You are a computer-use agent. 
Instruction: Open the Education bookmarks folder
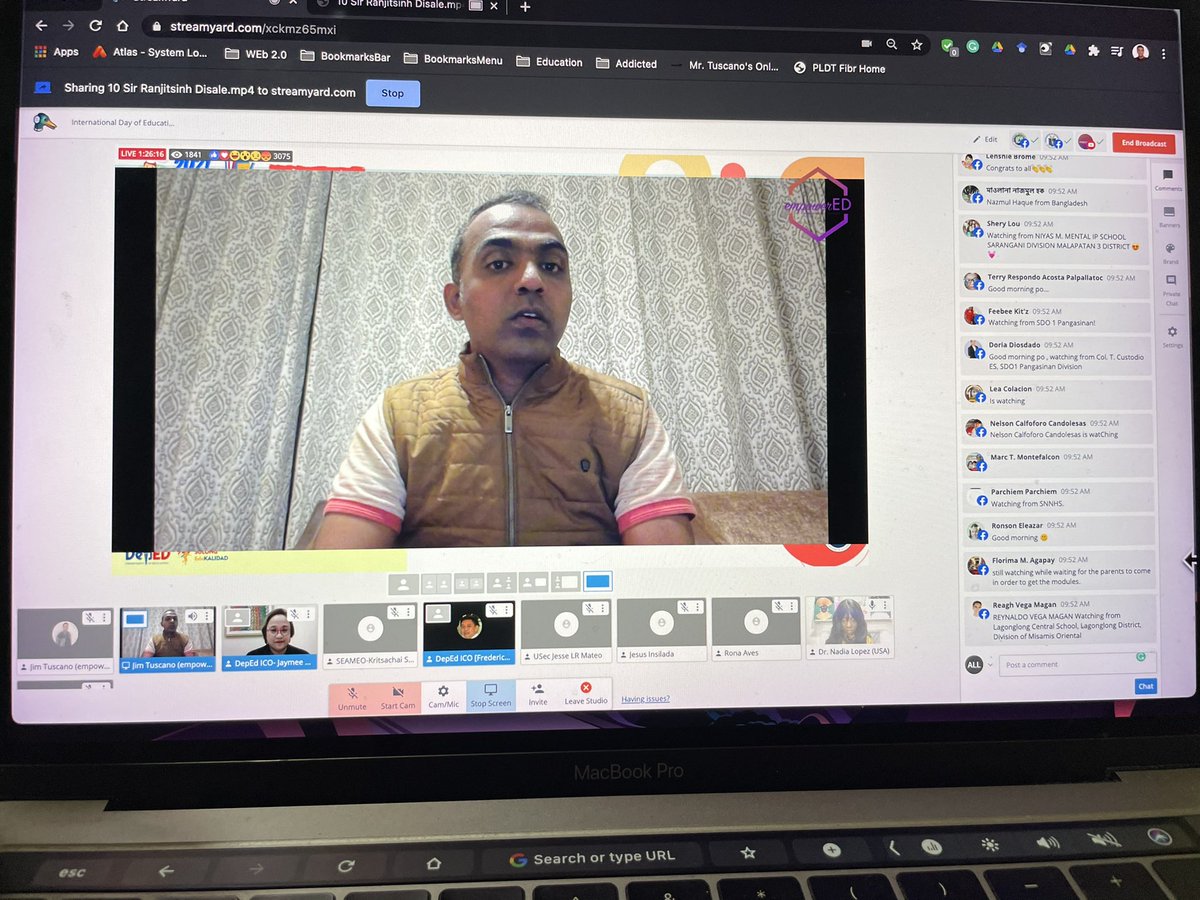[x=549, y=62]
